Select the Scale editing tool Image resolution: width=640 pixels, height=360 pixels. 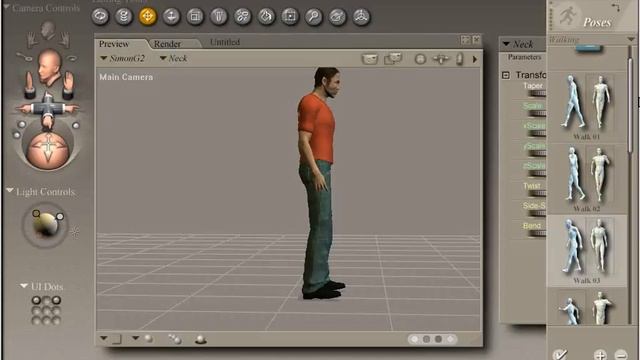coord(195,17)
